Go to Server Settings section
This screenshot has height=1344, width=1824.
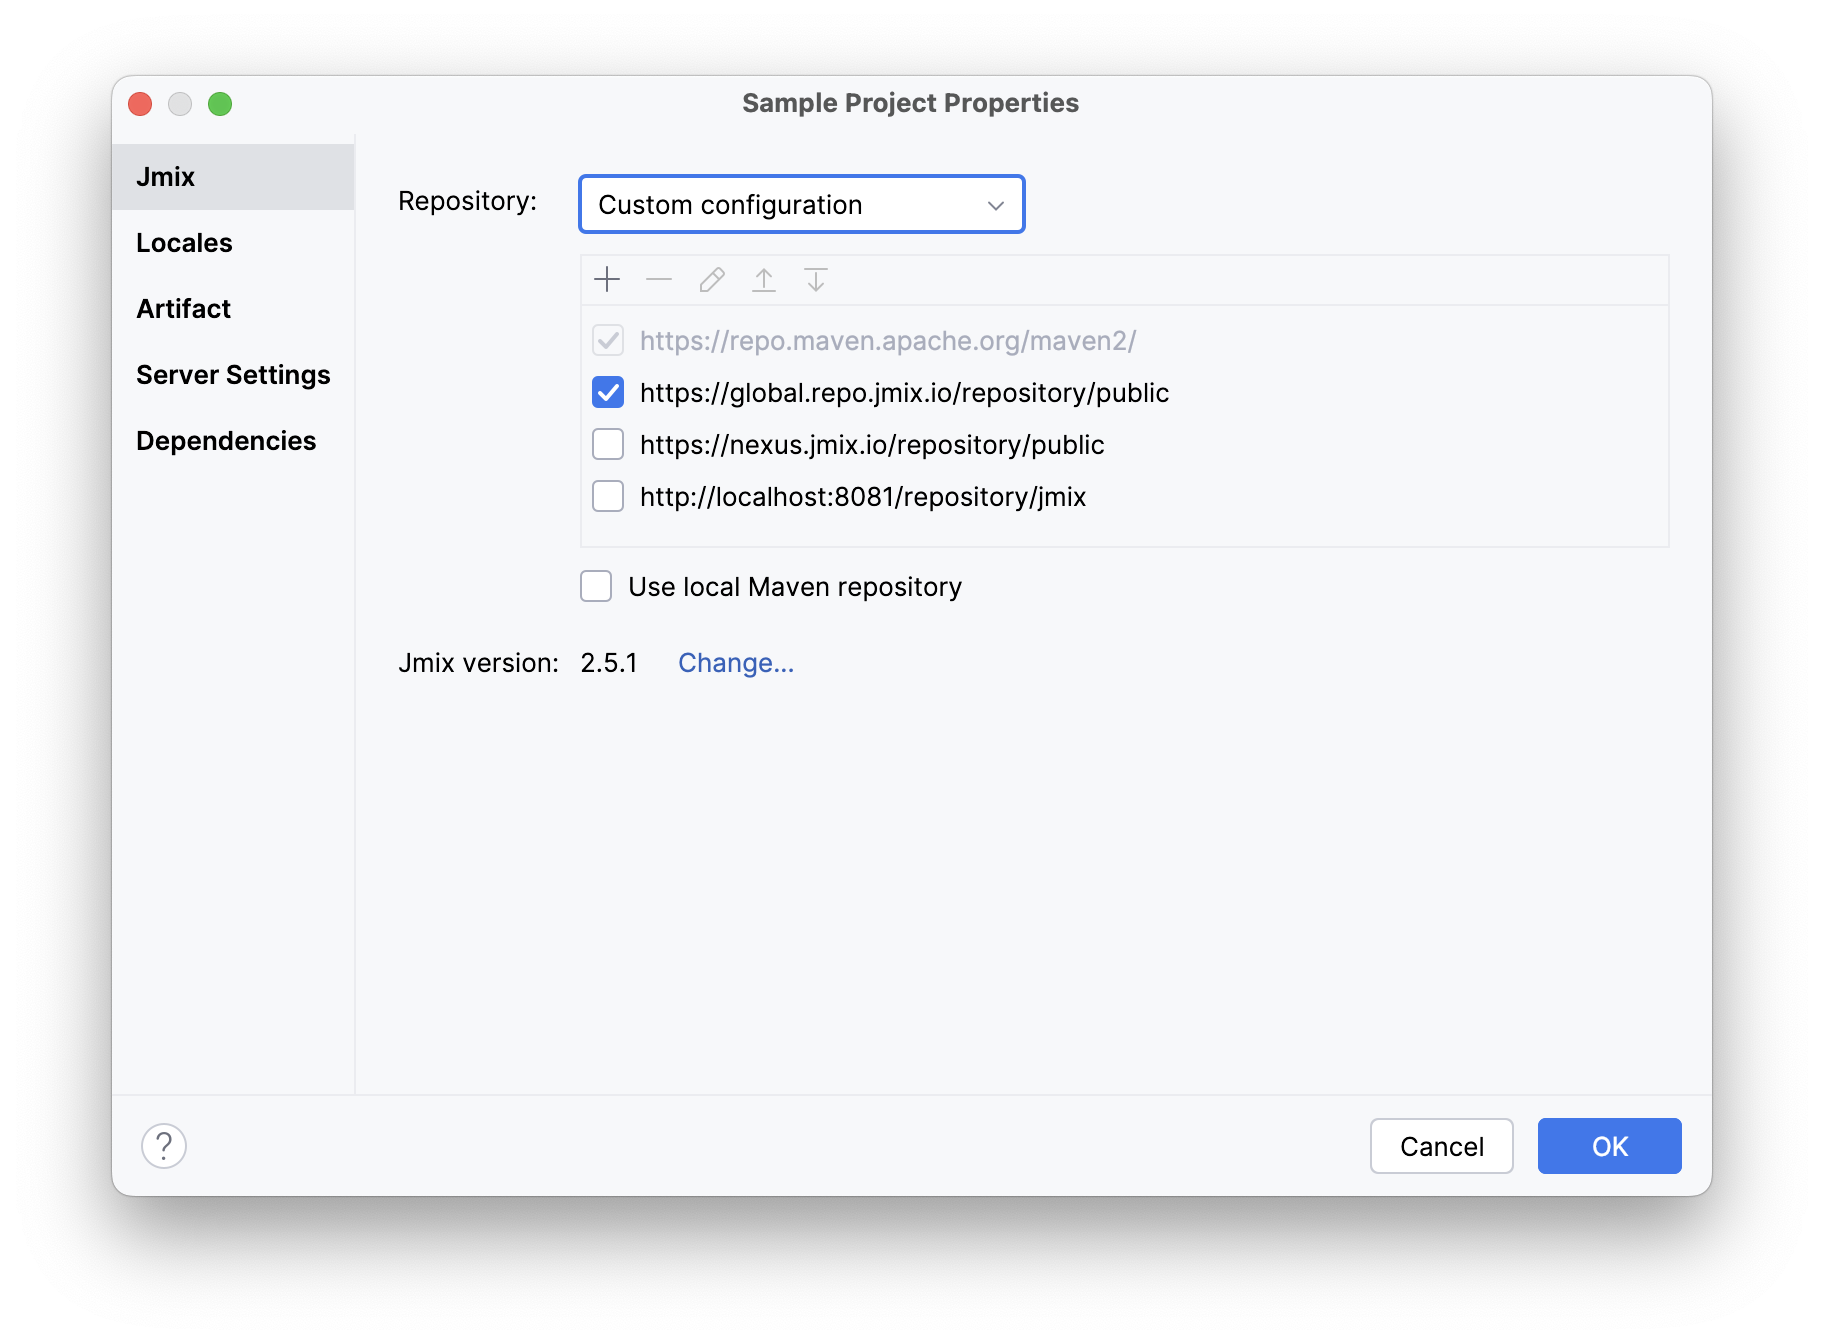pyautogui.click(x=233, y=375)
